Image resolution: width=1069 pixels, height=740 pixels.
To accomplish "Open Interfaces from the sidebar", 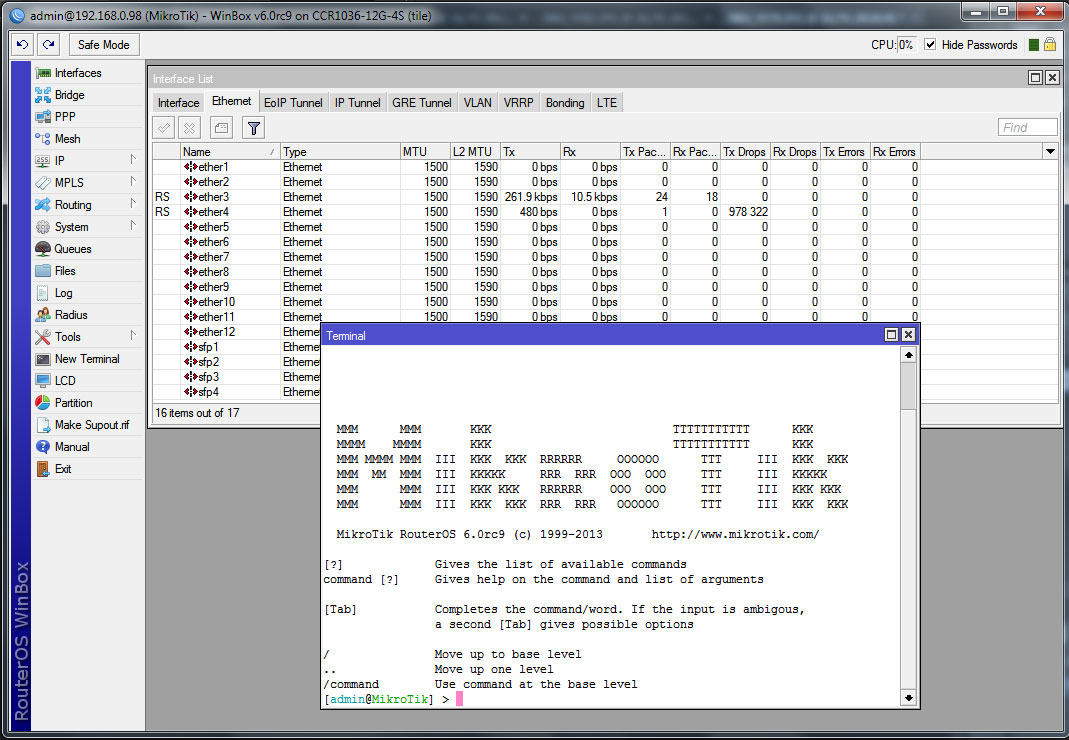I will point(75,71).
